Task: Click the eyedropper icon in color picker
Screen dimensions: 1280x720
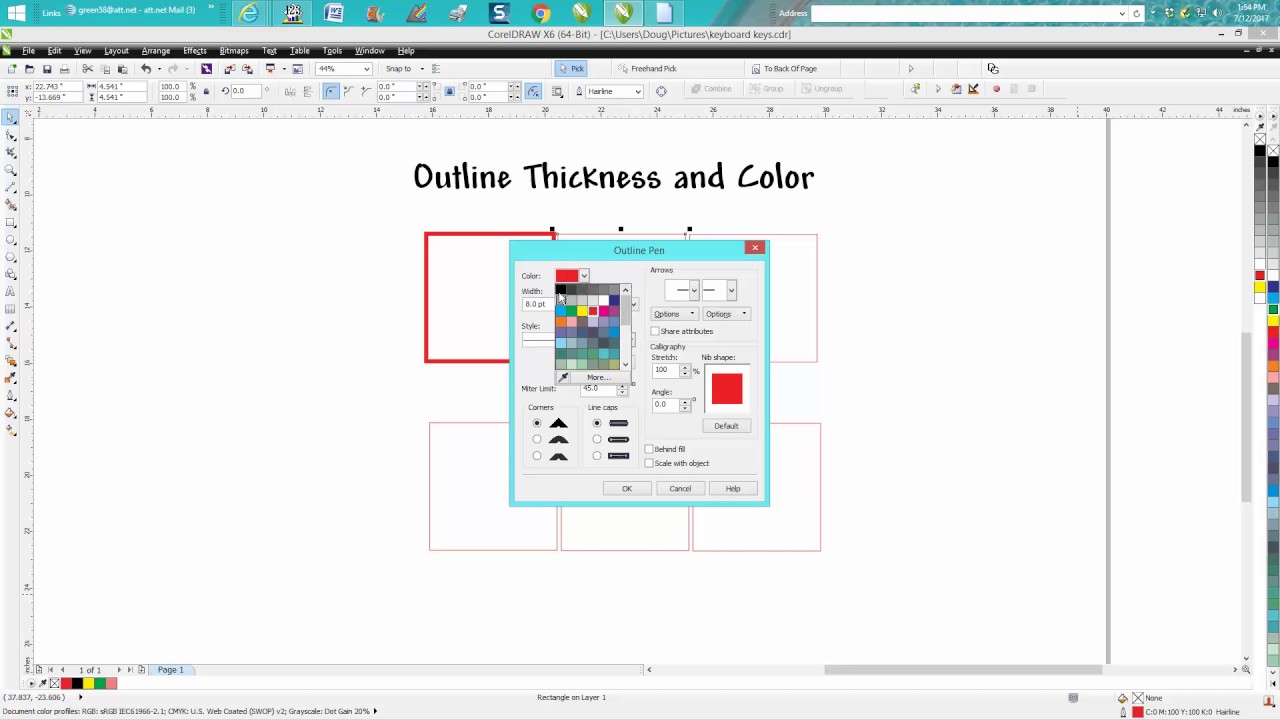Action: pos(564,377)
